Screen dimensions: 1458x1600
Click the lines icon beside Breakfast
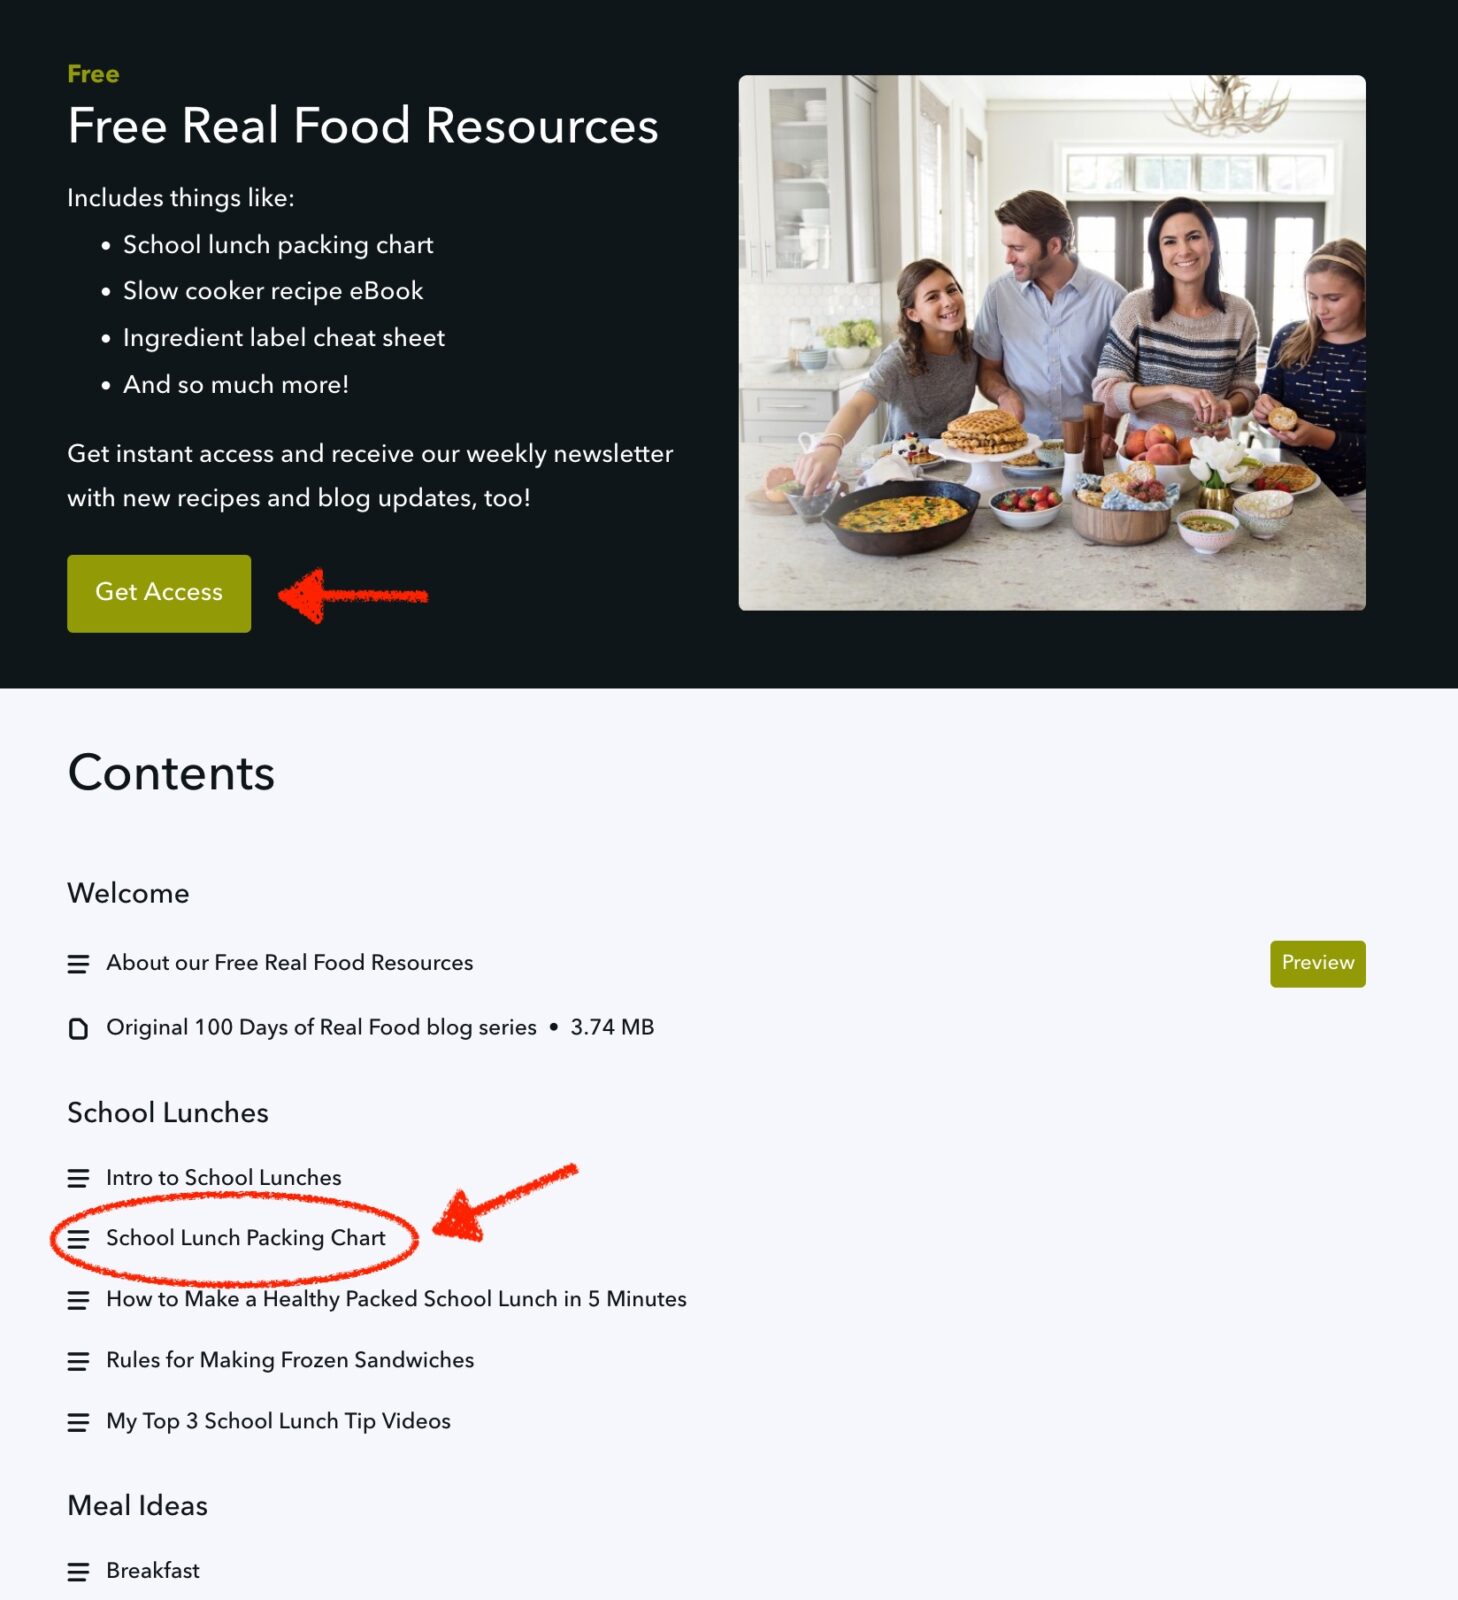(78, 1572)
